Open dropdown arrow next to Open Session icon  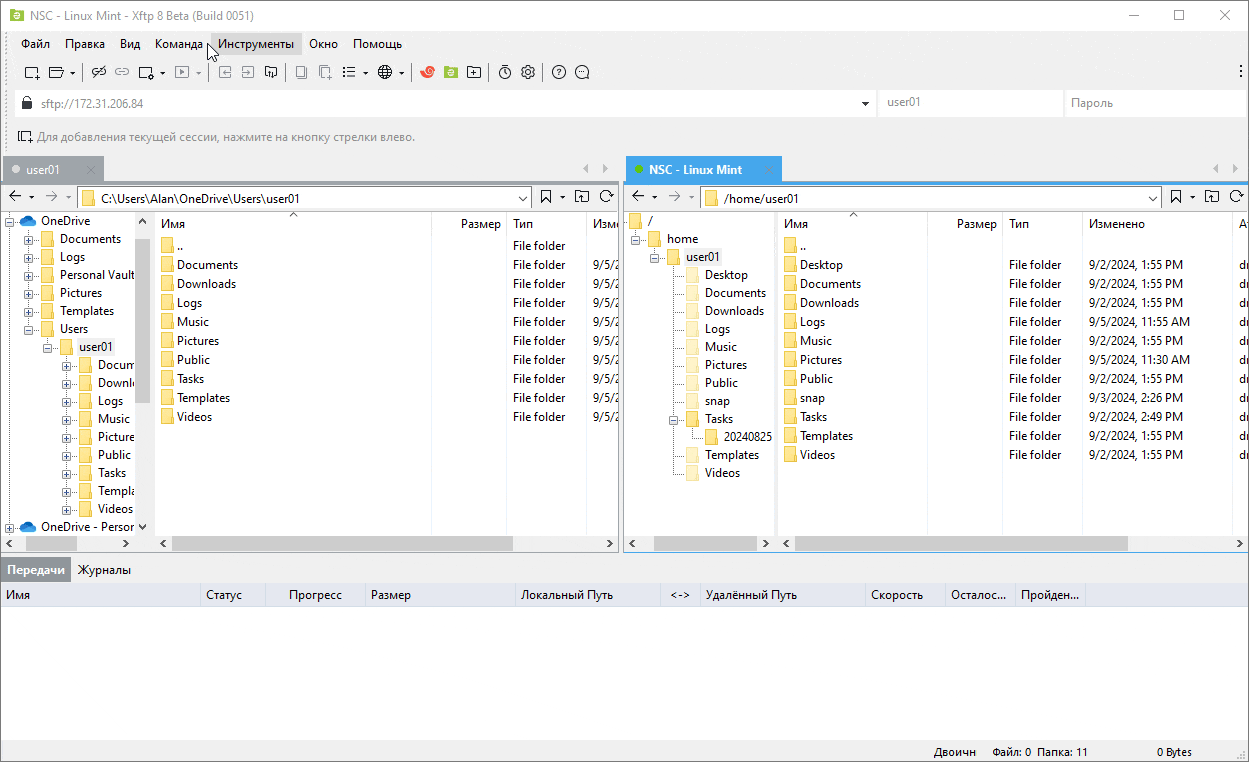pyautogui.click(x=73, y=73)
